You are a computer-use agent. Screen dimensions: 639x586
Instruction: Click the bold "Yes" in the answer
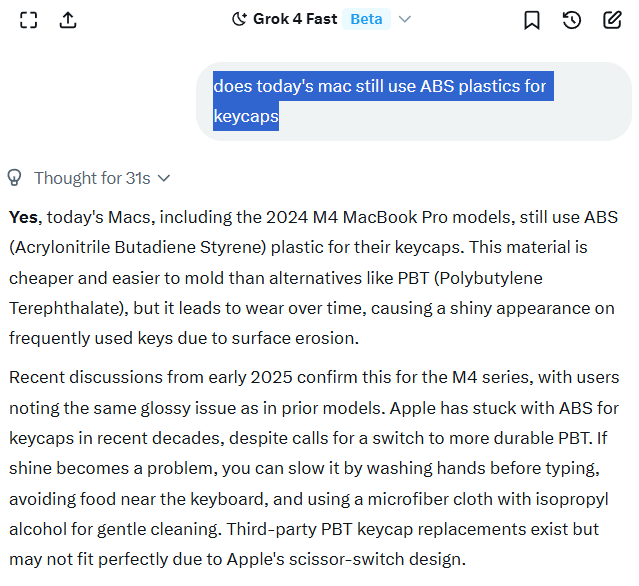pyautogui.click(x=25, y=217)
